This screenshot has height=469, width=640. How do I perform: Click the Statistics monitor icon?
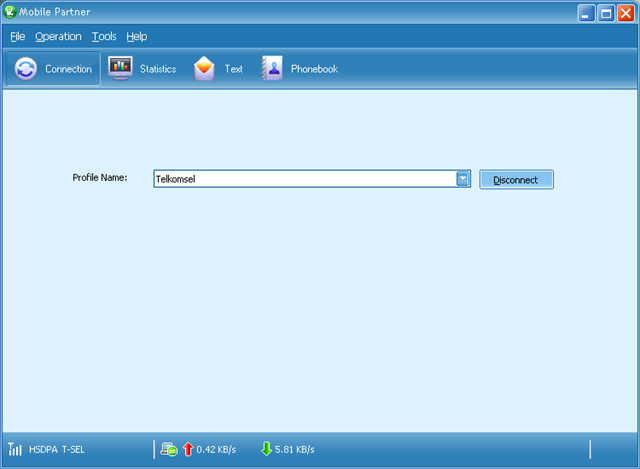120,68
